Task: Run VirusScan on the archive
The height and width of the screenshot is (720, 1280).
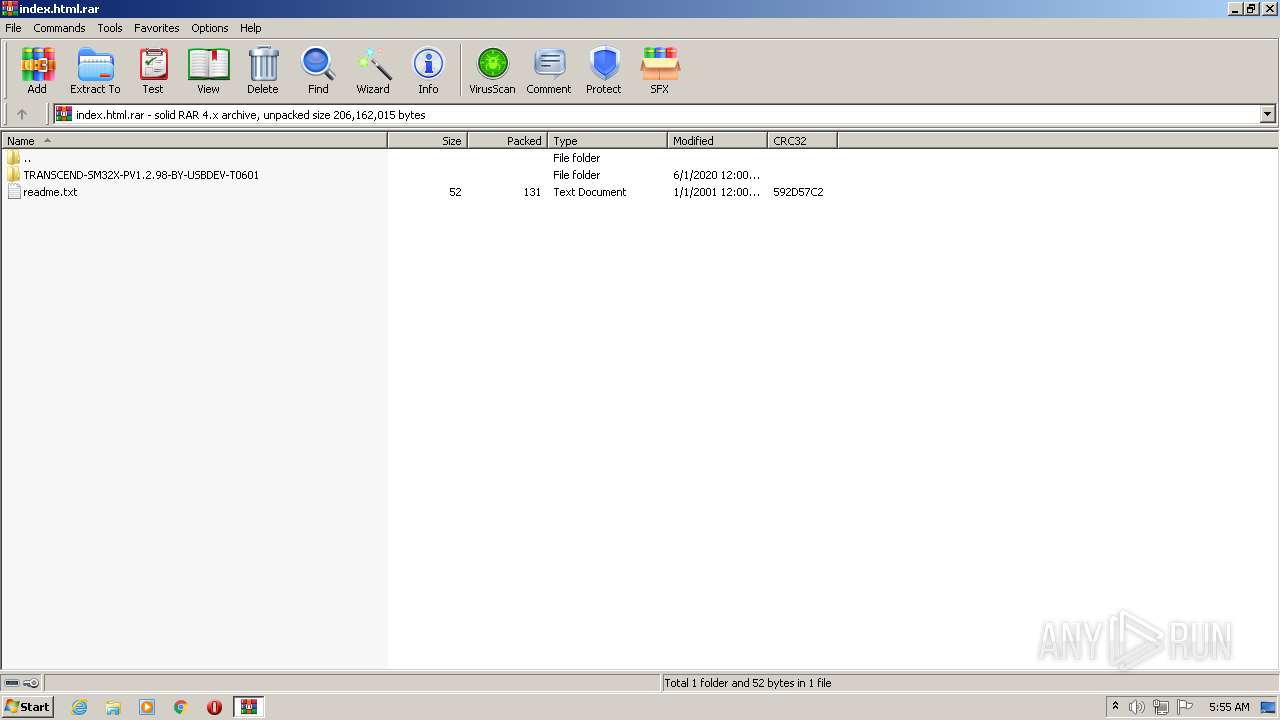Action: (492, 71)
